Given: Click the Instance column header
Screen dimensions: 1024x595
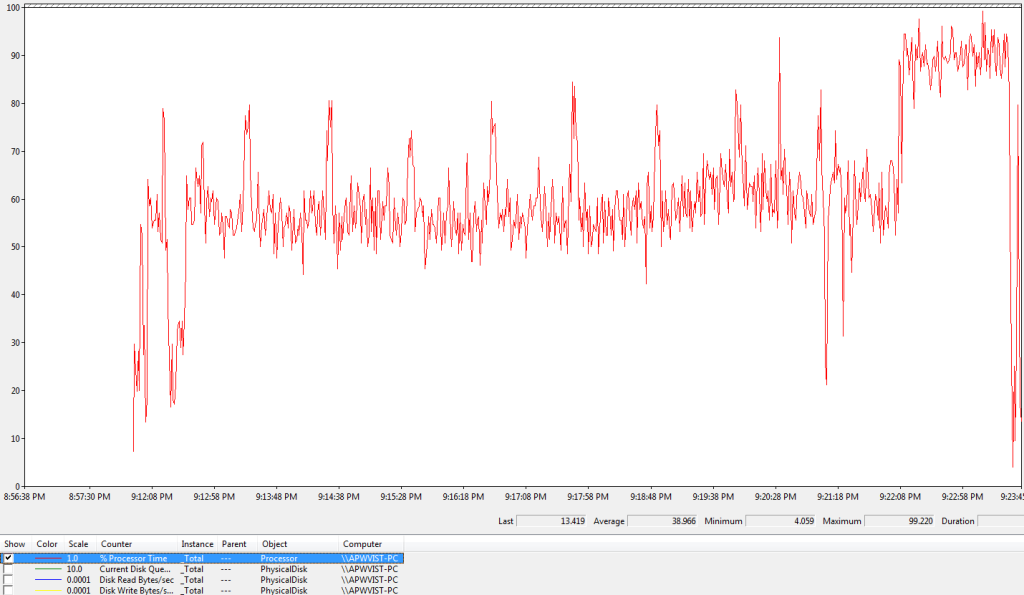Looking at the screenshot, I should click(x=197, y=544).
